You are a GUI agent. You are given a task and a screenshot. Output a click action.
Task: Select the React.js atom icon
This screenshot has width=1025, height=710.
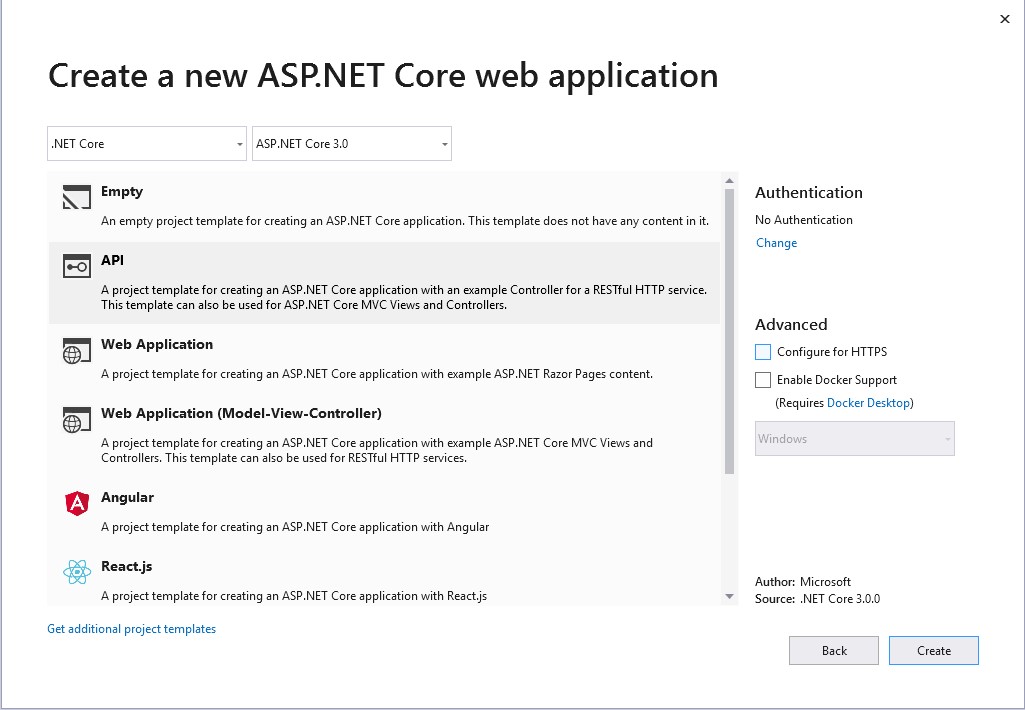(x=76, y=572)
